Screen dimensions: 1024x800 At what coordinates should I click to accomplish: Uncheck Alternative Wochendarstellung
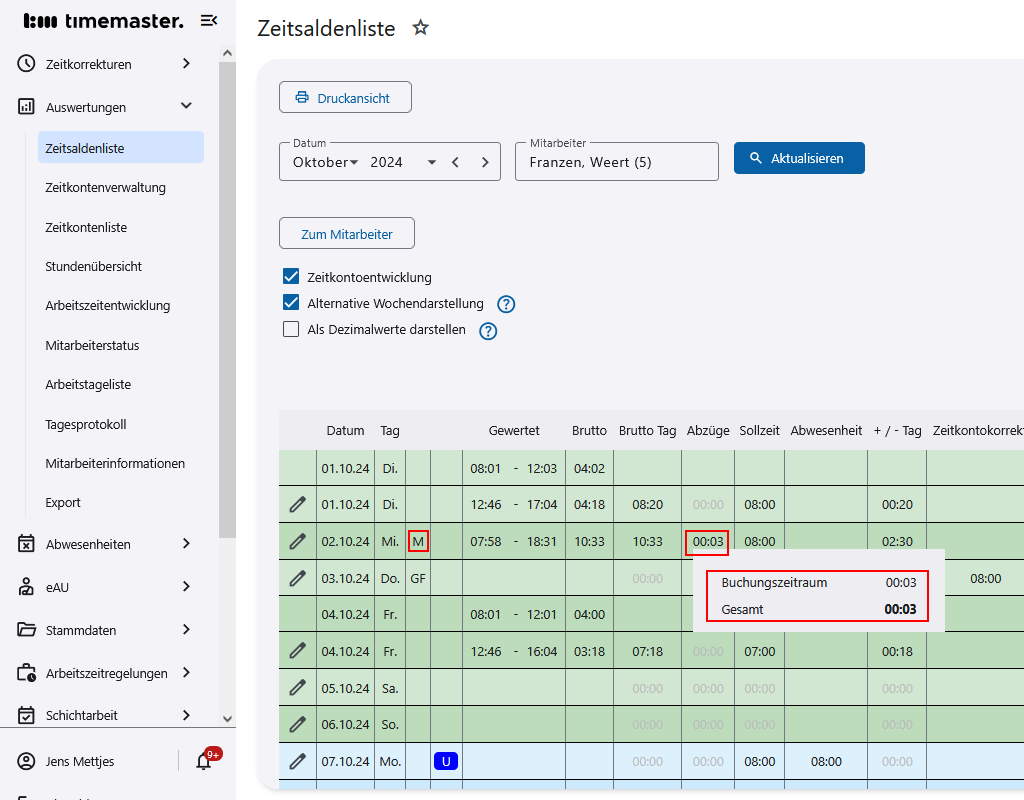(290, 303)
